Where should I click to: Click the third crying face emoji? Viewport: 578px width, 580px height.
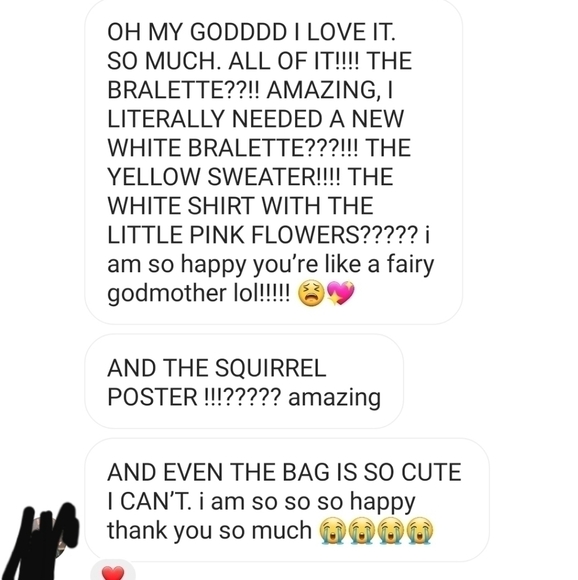click(391, 530)
